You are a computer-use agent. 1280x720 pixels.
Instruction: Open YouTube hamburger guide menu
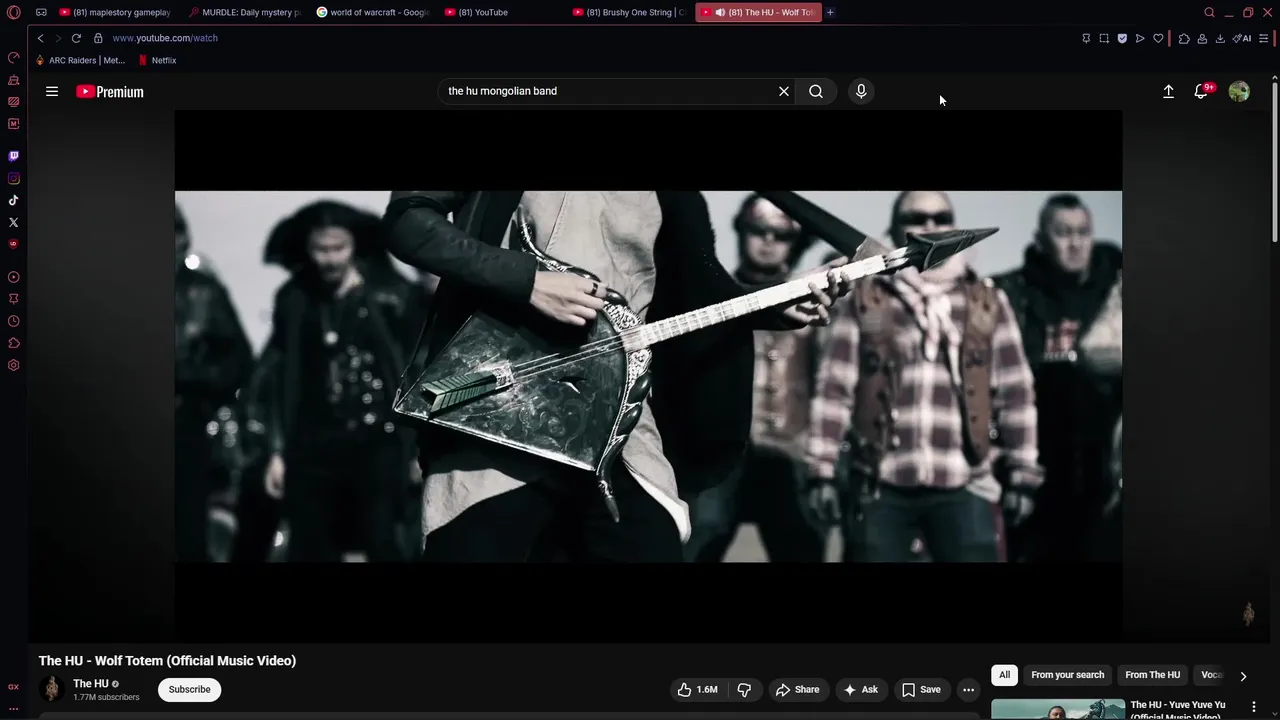[x=52, y=91]
